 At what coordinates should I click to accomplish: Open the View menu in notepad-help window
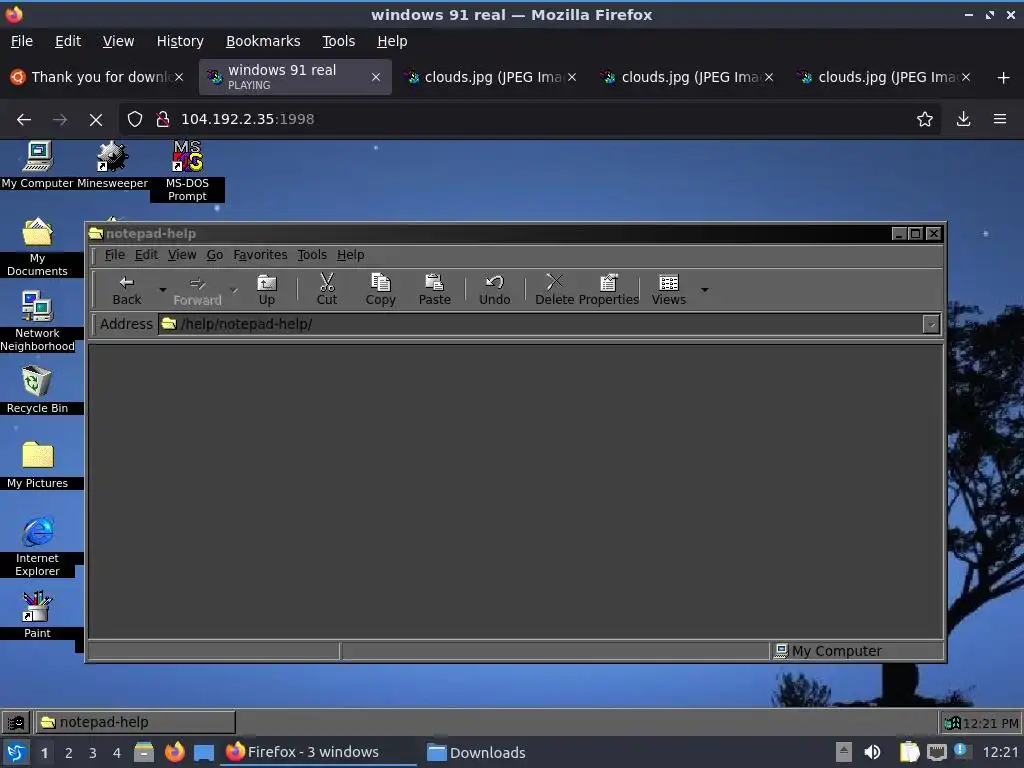pyautogui.click(x=182, y=255)
